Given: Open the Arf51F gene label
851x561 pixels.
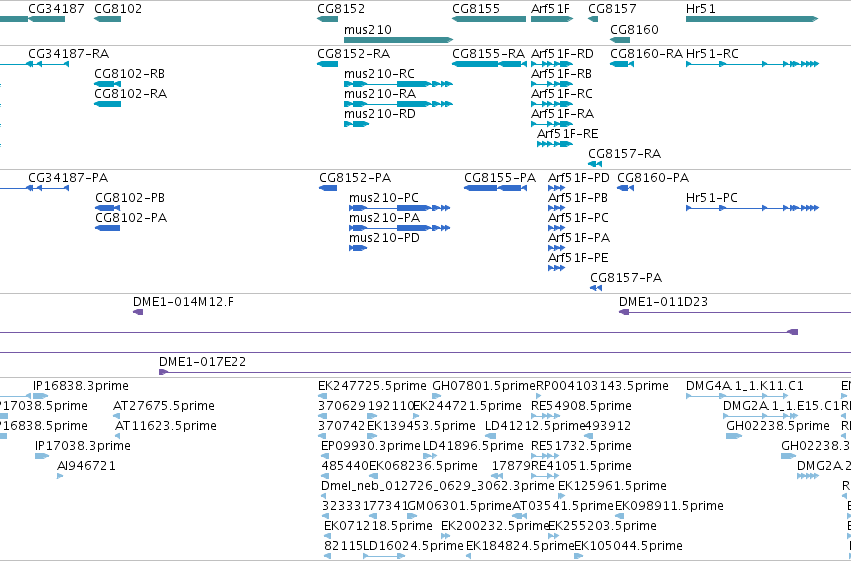Looking at the screenshot, I should pos(550,9).
